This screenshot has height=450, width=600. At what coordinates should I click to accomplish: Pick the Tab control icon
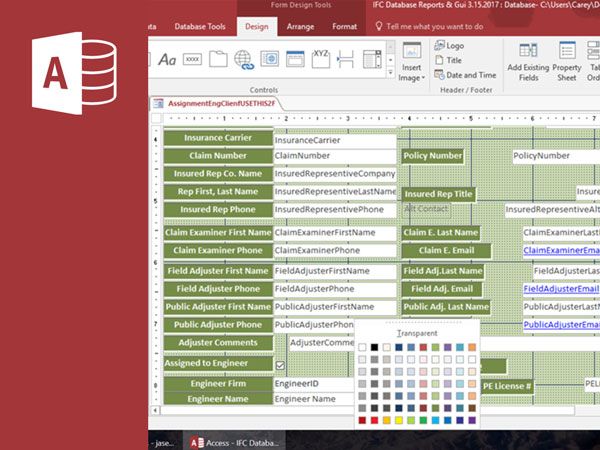218,60
